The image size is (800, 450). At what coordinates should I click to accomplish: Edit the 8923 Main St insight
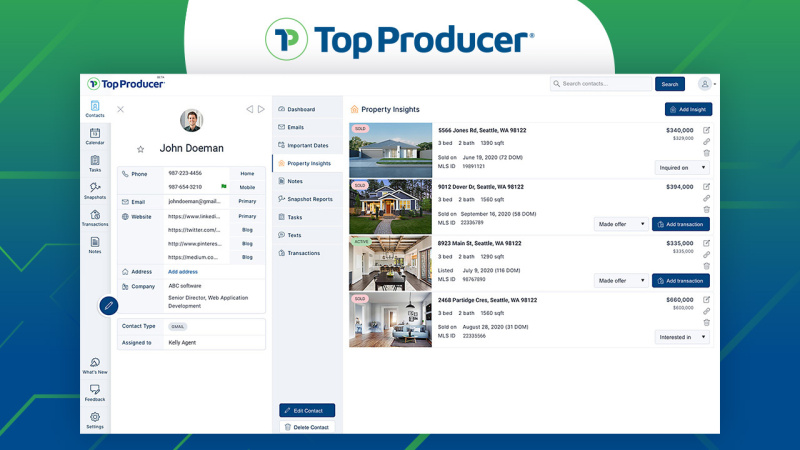[x=707, y=243]
